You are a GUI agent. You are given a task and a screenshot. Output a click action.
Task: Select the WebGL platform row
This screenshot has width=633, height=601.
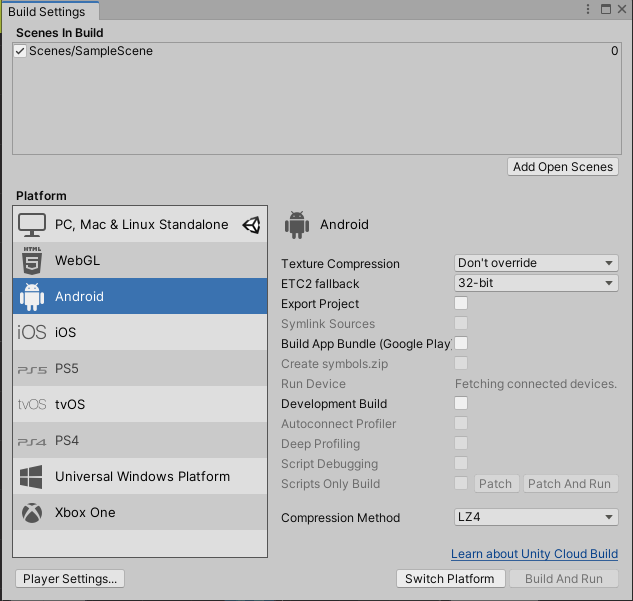tap(140, 260)
